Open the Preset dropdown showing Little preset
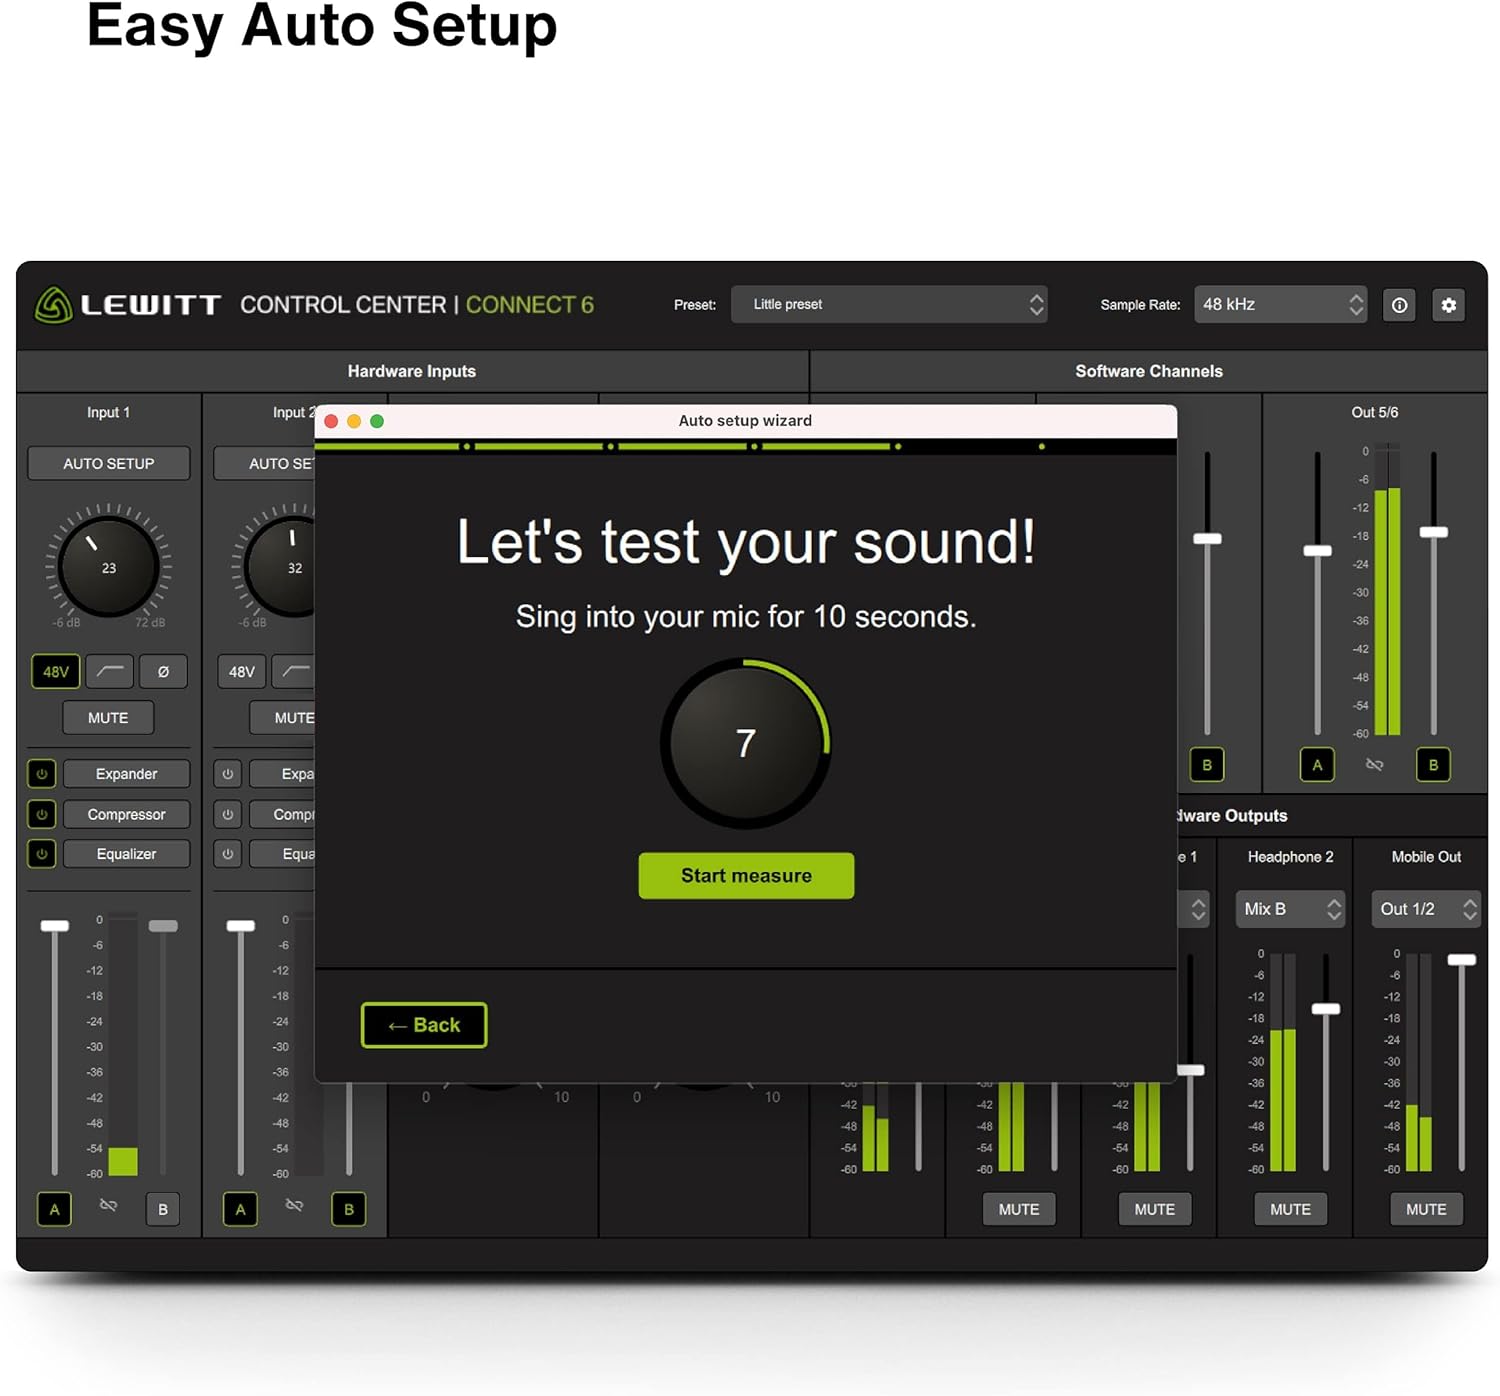This screenshot has height=1396, width=1500. click(890, 304)
